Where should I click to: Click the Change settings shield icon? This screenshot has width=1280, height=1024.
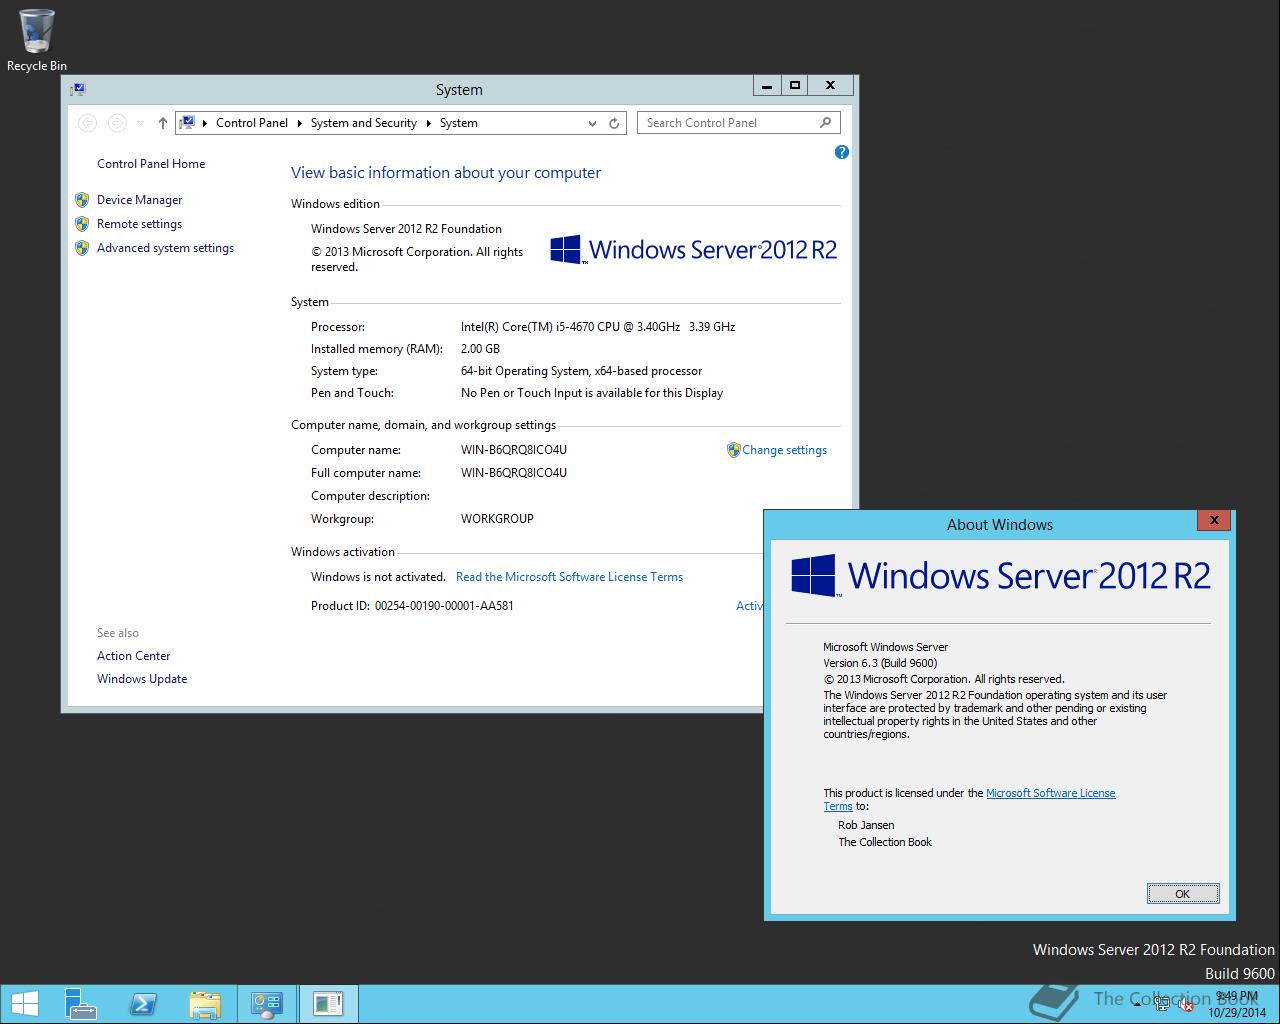coord(733,450)
